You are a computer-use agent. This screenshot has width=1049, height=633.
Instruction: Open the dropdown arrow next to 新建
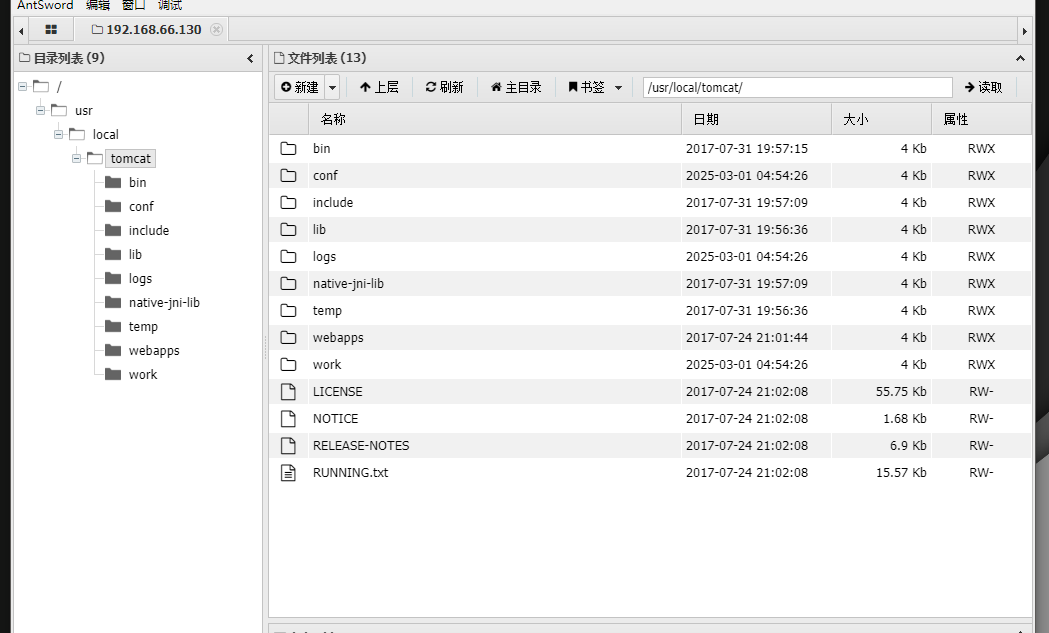pos(332,87)
